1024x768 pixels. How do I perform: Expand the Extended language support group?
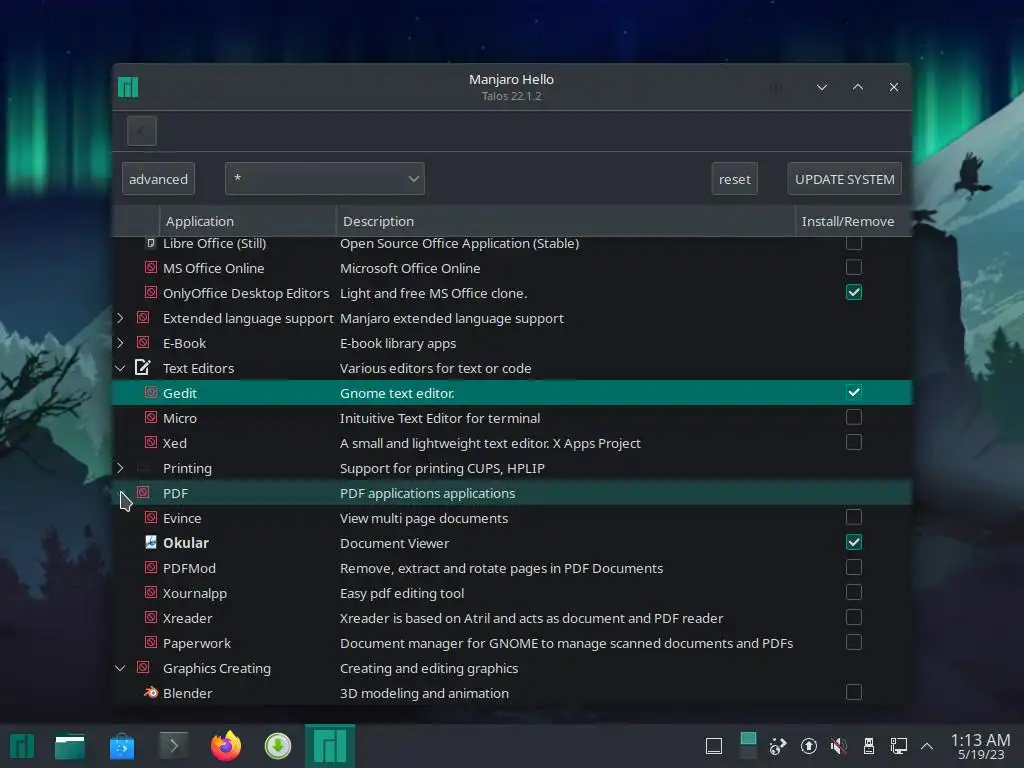(x=120, y=318)
